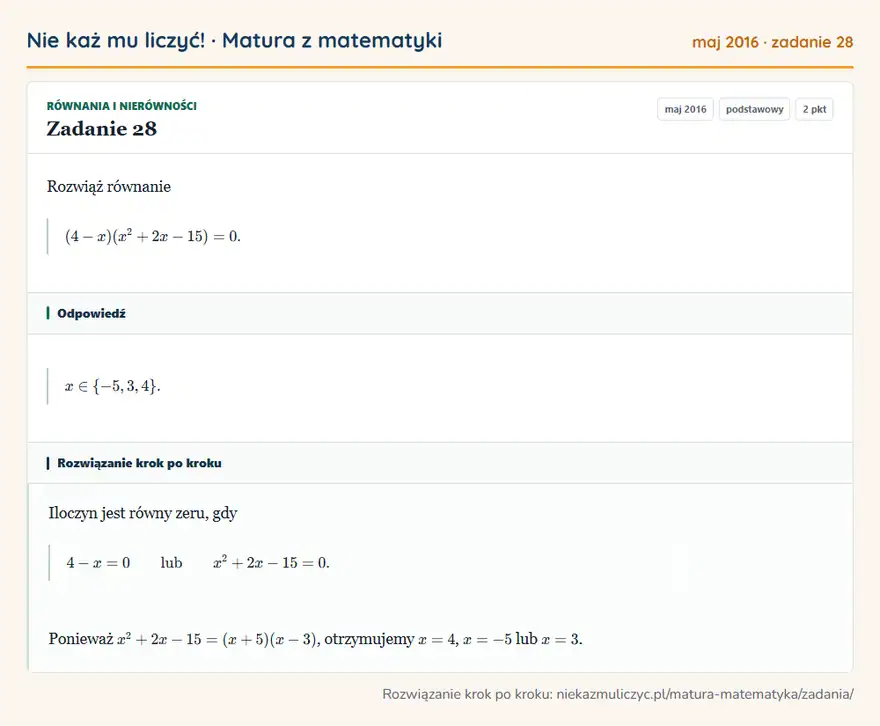Click the 'Zadanie 28' heading
The width and height of the screenshot is (880, 726).
pos(102,128)
